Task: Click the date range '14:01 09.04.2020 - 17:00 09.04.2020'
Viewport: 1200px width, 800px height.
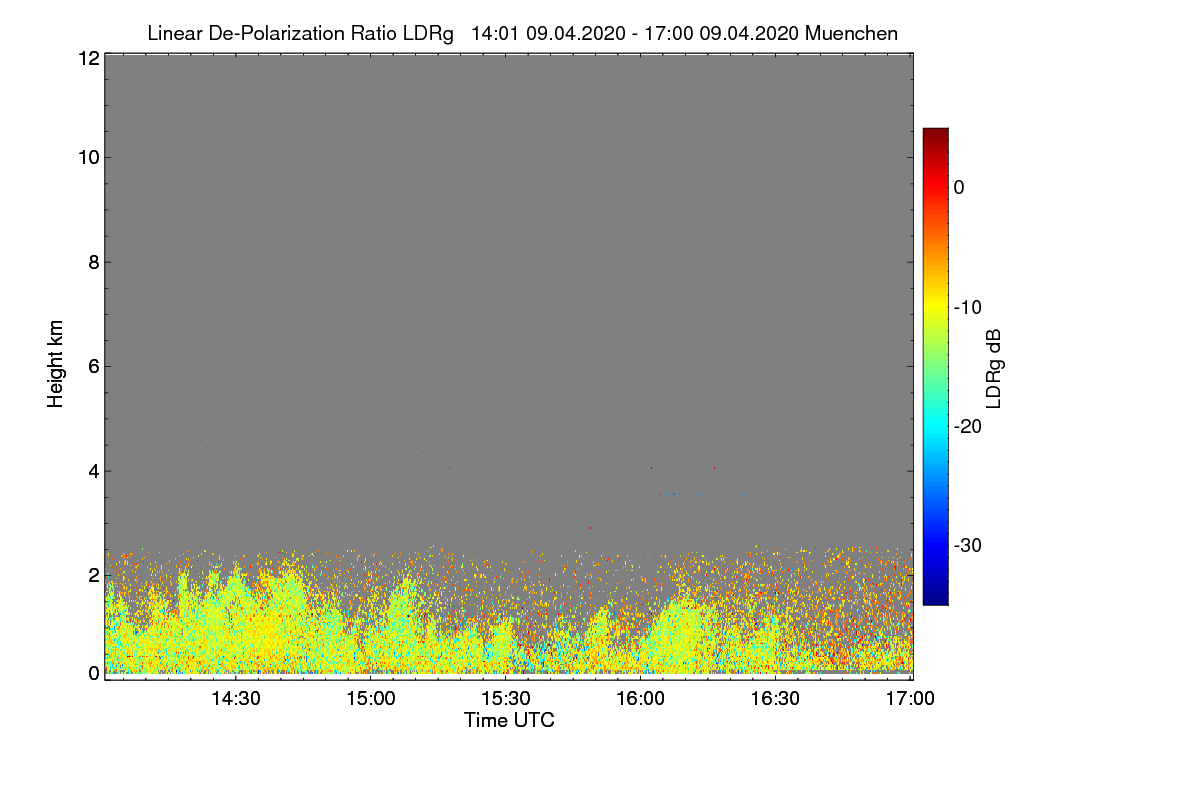Action: (634, 33)
